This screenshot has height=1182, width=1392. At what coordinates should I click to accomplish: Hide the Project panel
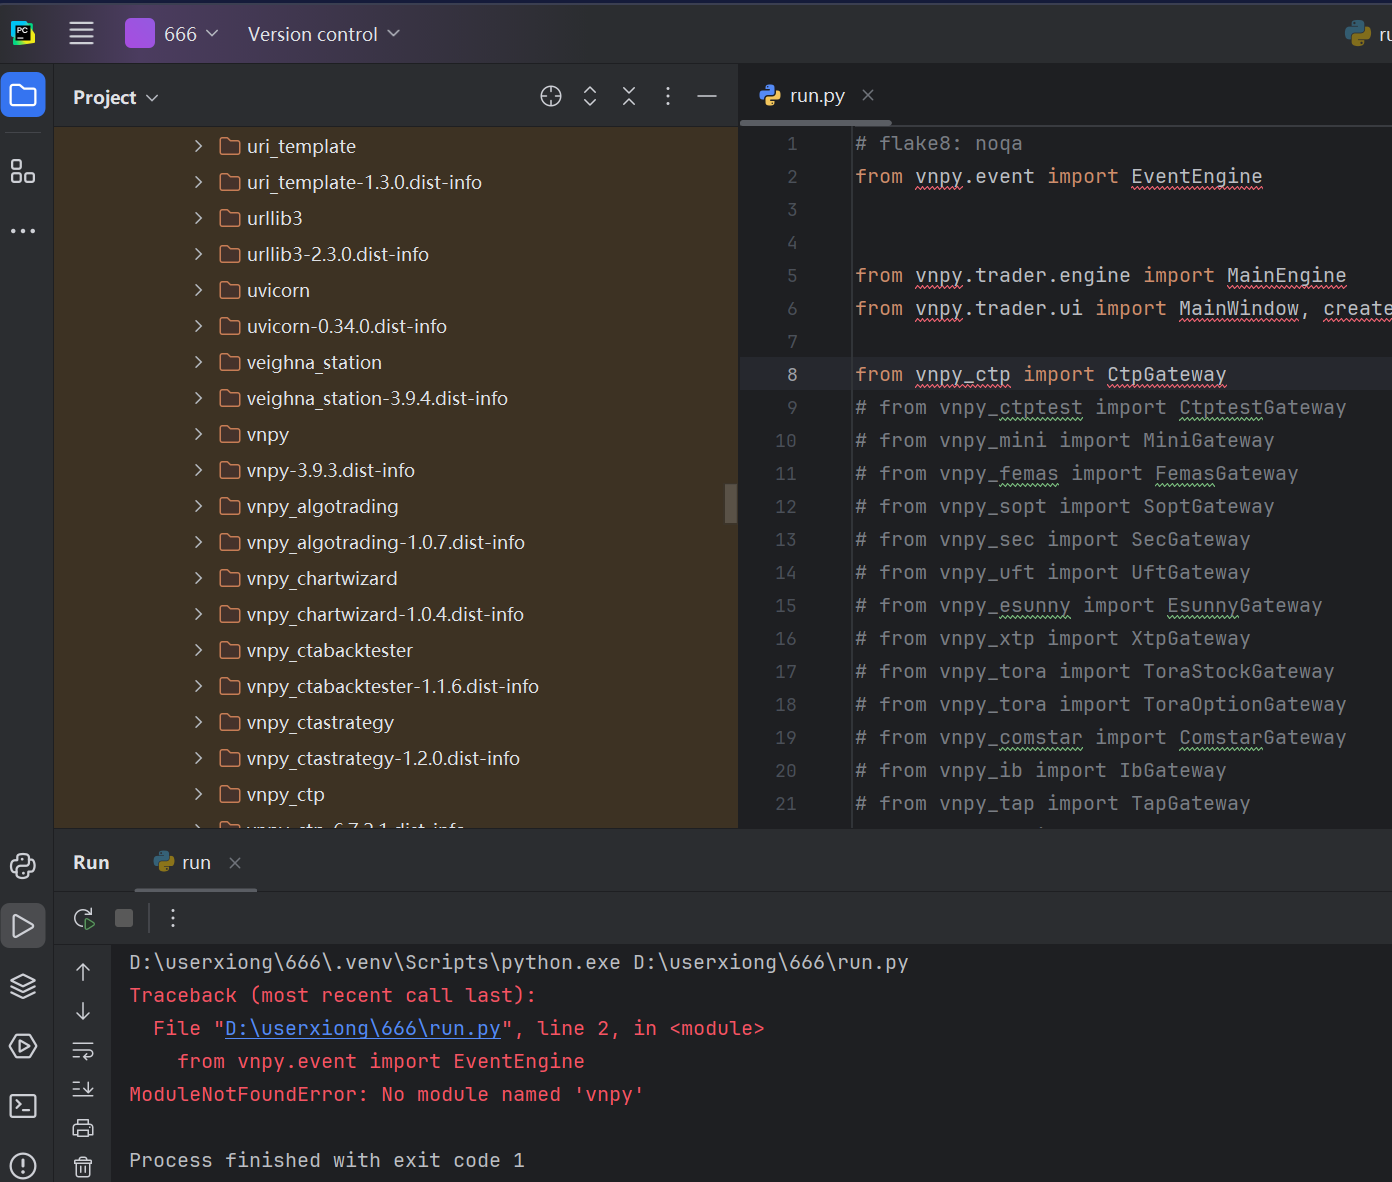tap(707, 96)
